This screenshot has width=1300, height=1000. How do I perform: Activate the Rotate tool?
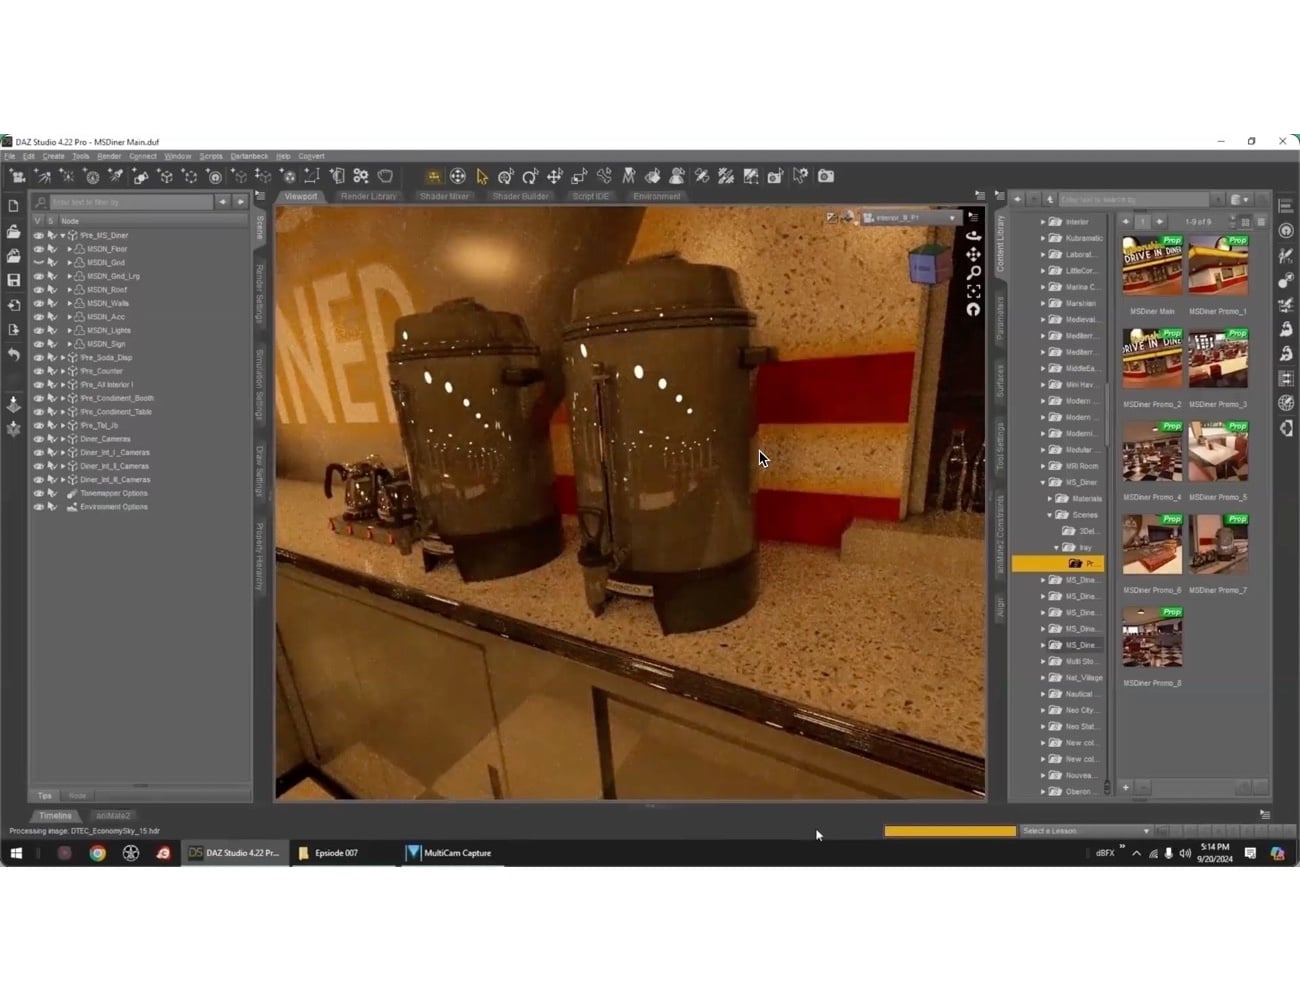(530, 176)
